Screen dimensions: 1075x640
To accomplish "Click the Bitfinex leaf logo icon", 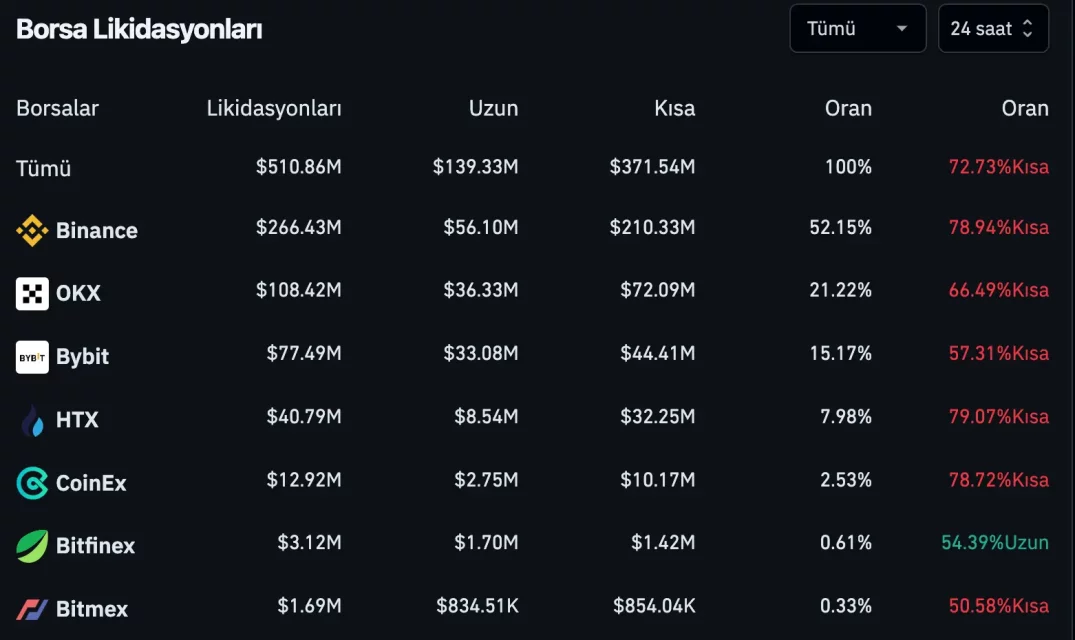I will [x=32, y=546].
